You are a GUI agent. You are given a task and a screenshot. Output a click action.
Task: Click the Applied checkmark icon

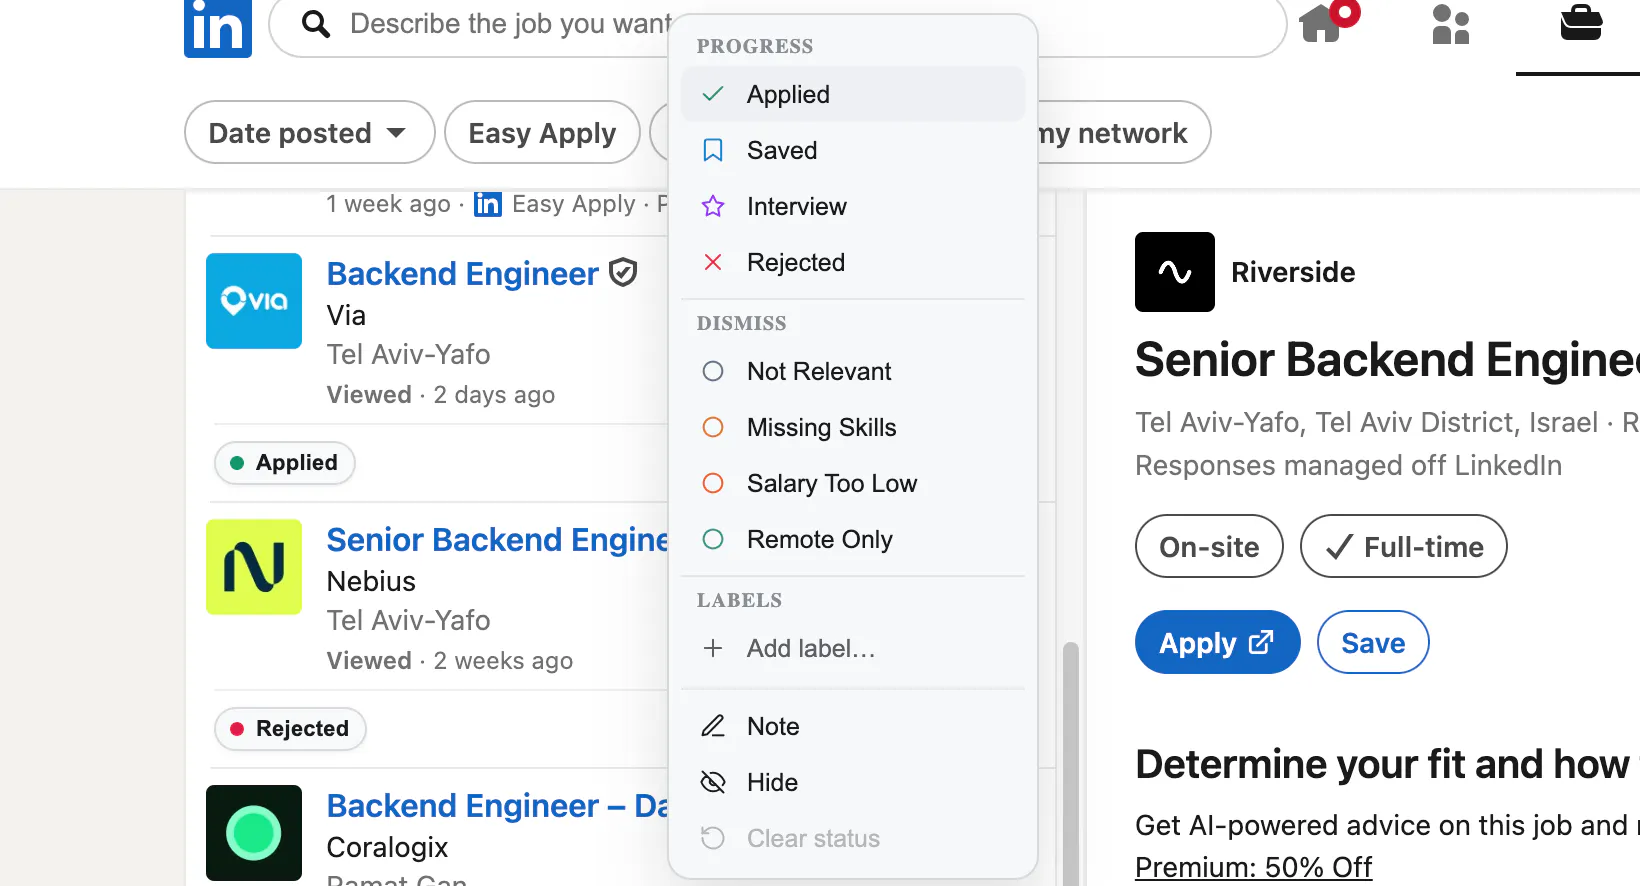[x=713, y=94]
